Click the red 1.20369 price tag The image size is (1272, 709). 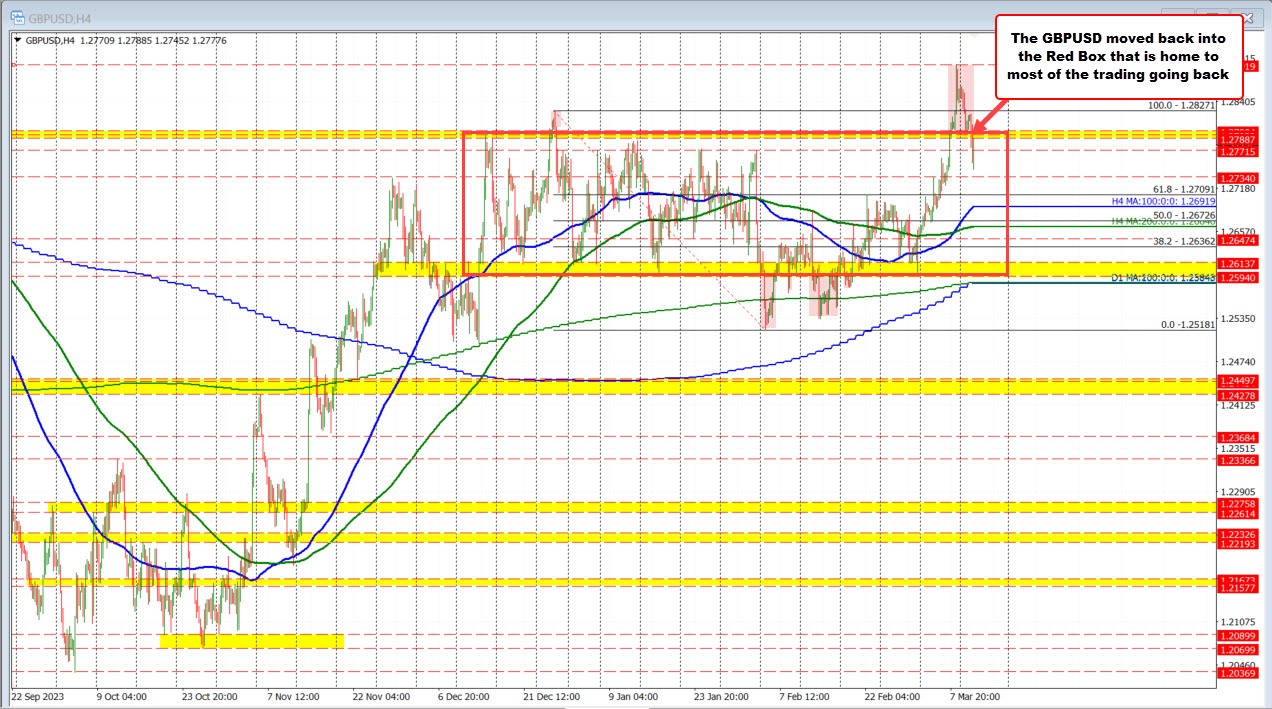click(x=1237, y=673)
